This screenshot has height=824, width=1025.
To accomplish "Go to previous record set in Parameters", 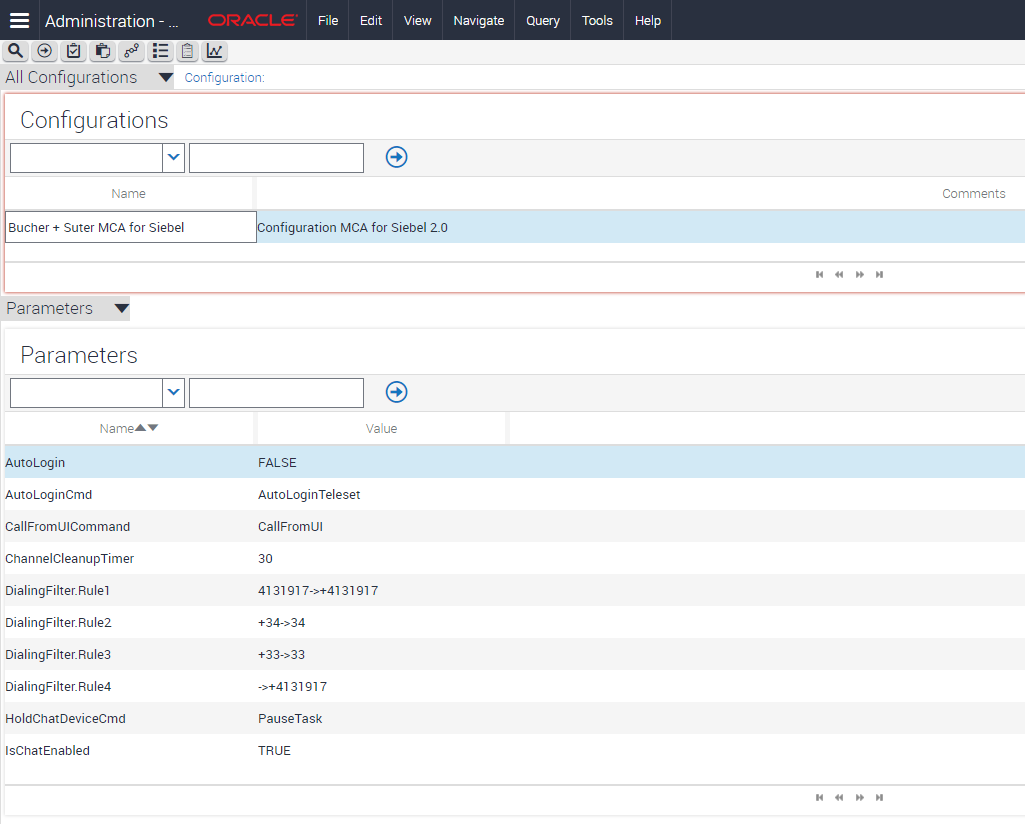I will [x=839, y=797].
